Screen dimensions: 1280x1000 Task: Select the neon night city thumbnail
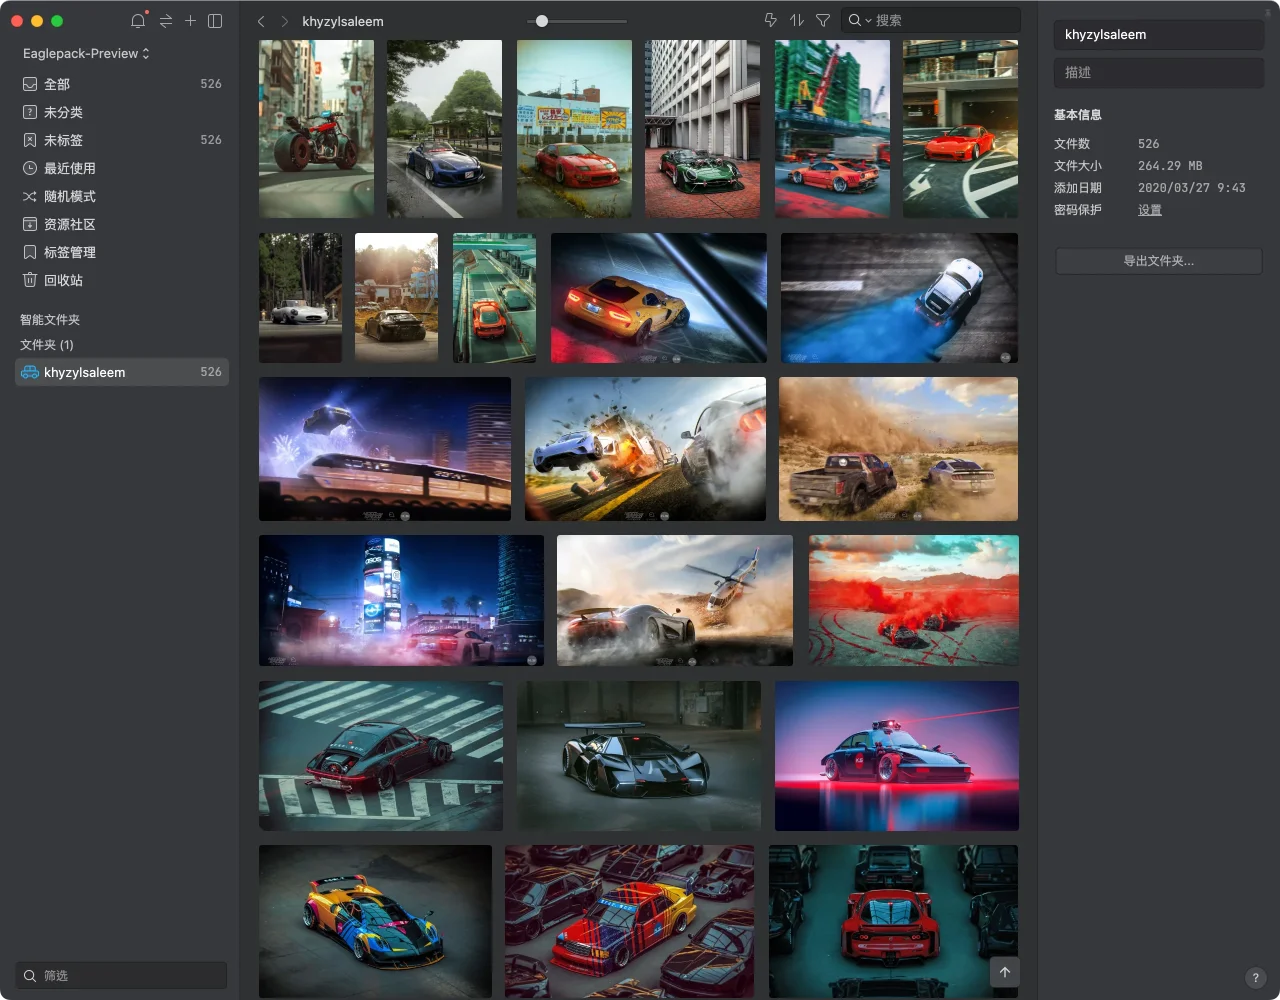pos(401,600)
